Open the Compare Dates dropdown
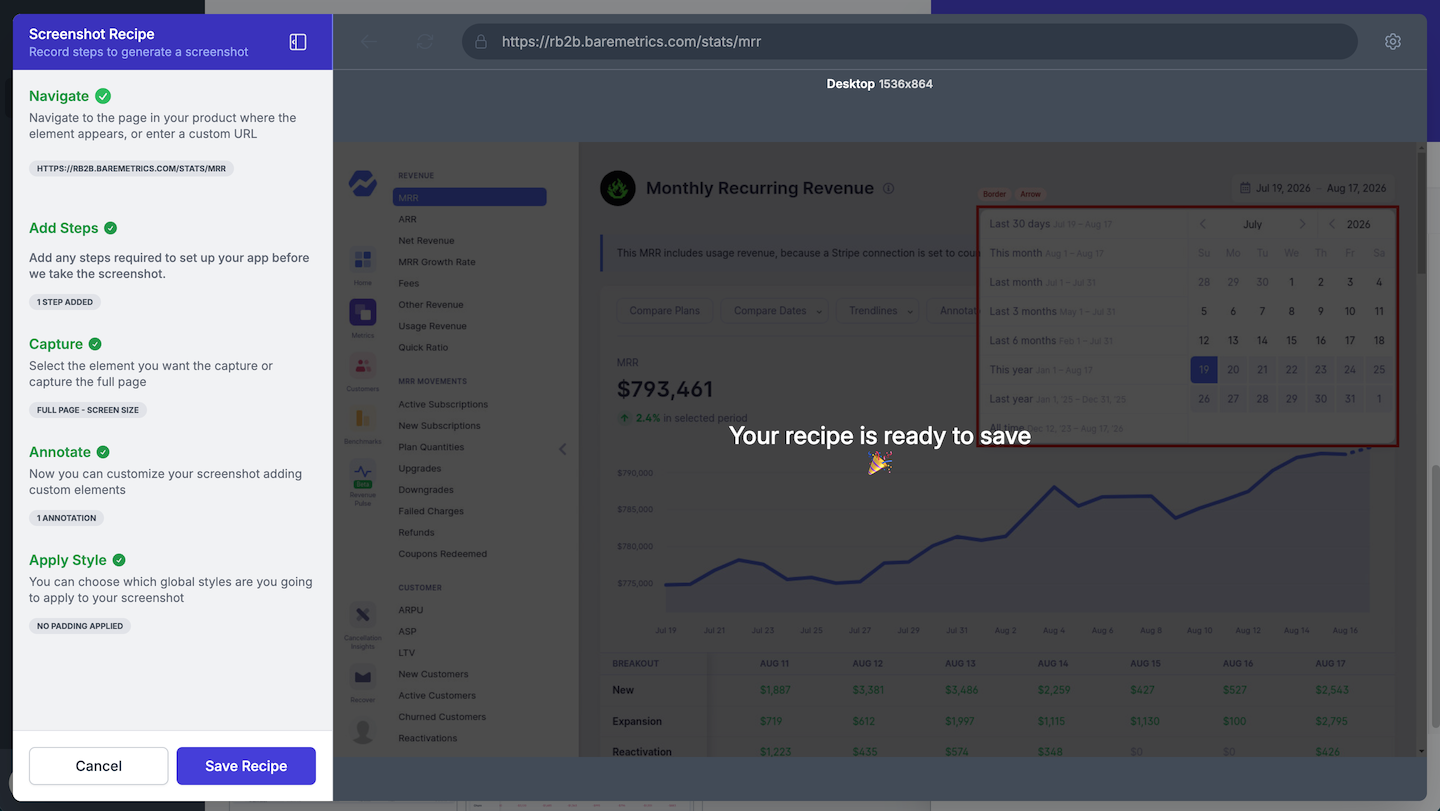 (777, 311)
